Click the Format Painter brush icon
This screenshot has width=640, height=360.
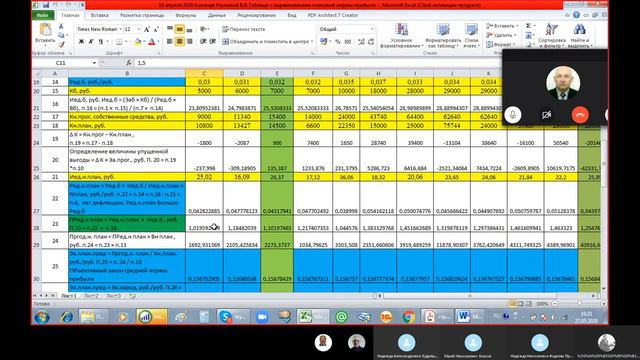coord(61,44)
